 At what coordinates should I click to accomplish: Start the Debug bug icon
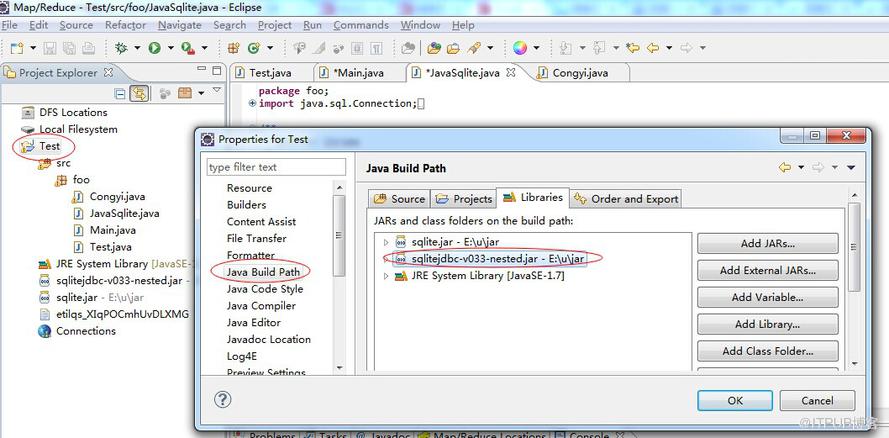[121, 48]
